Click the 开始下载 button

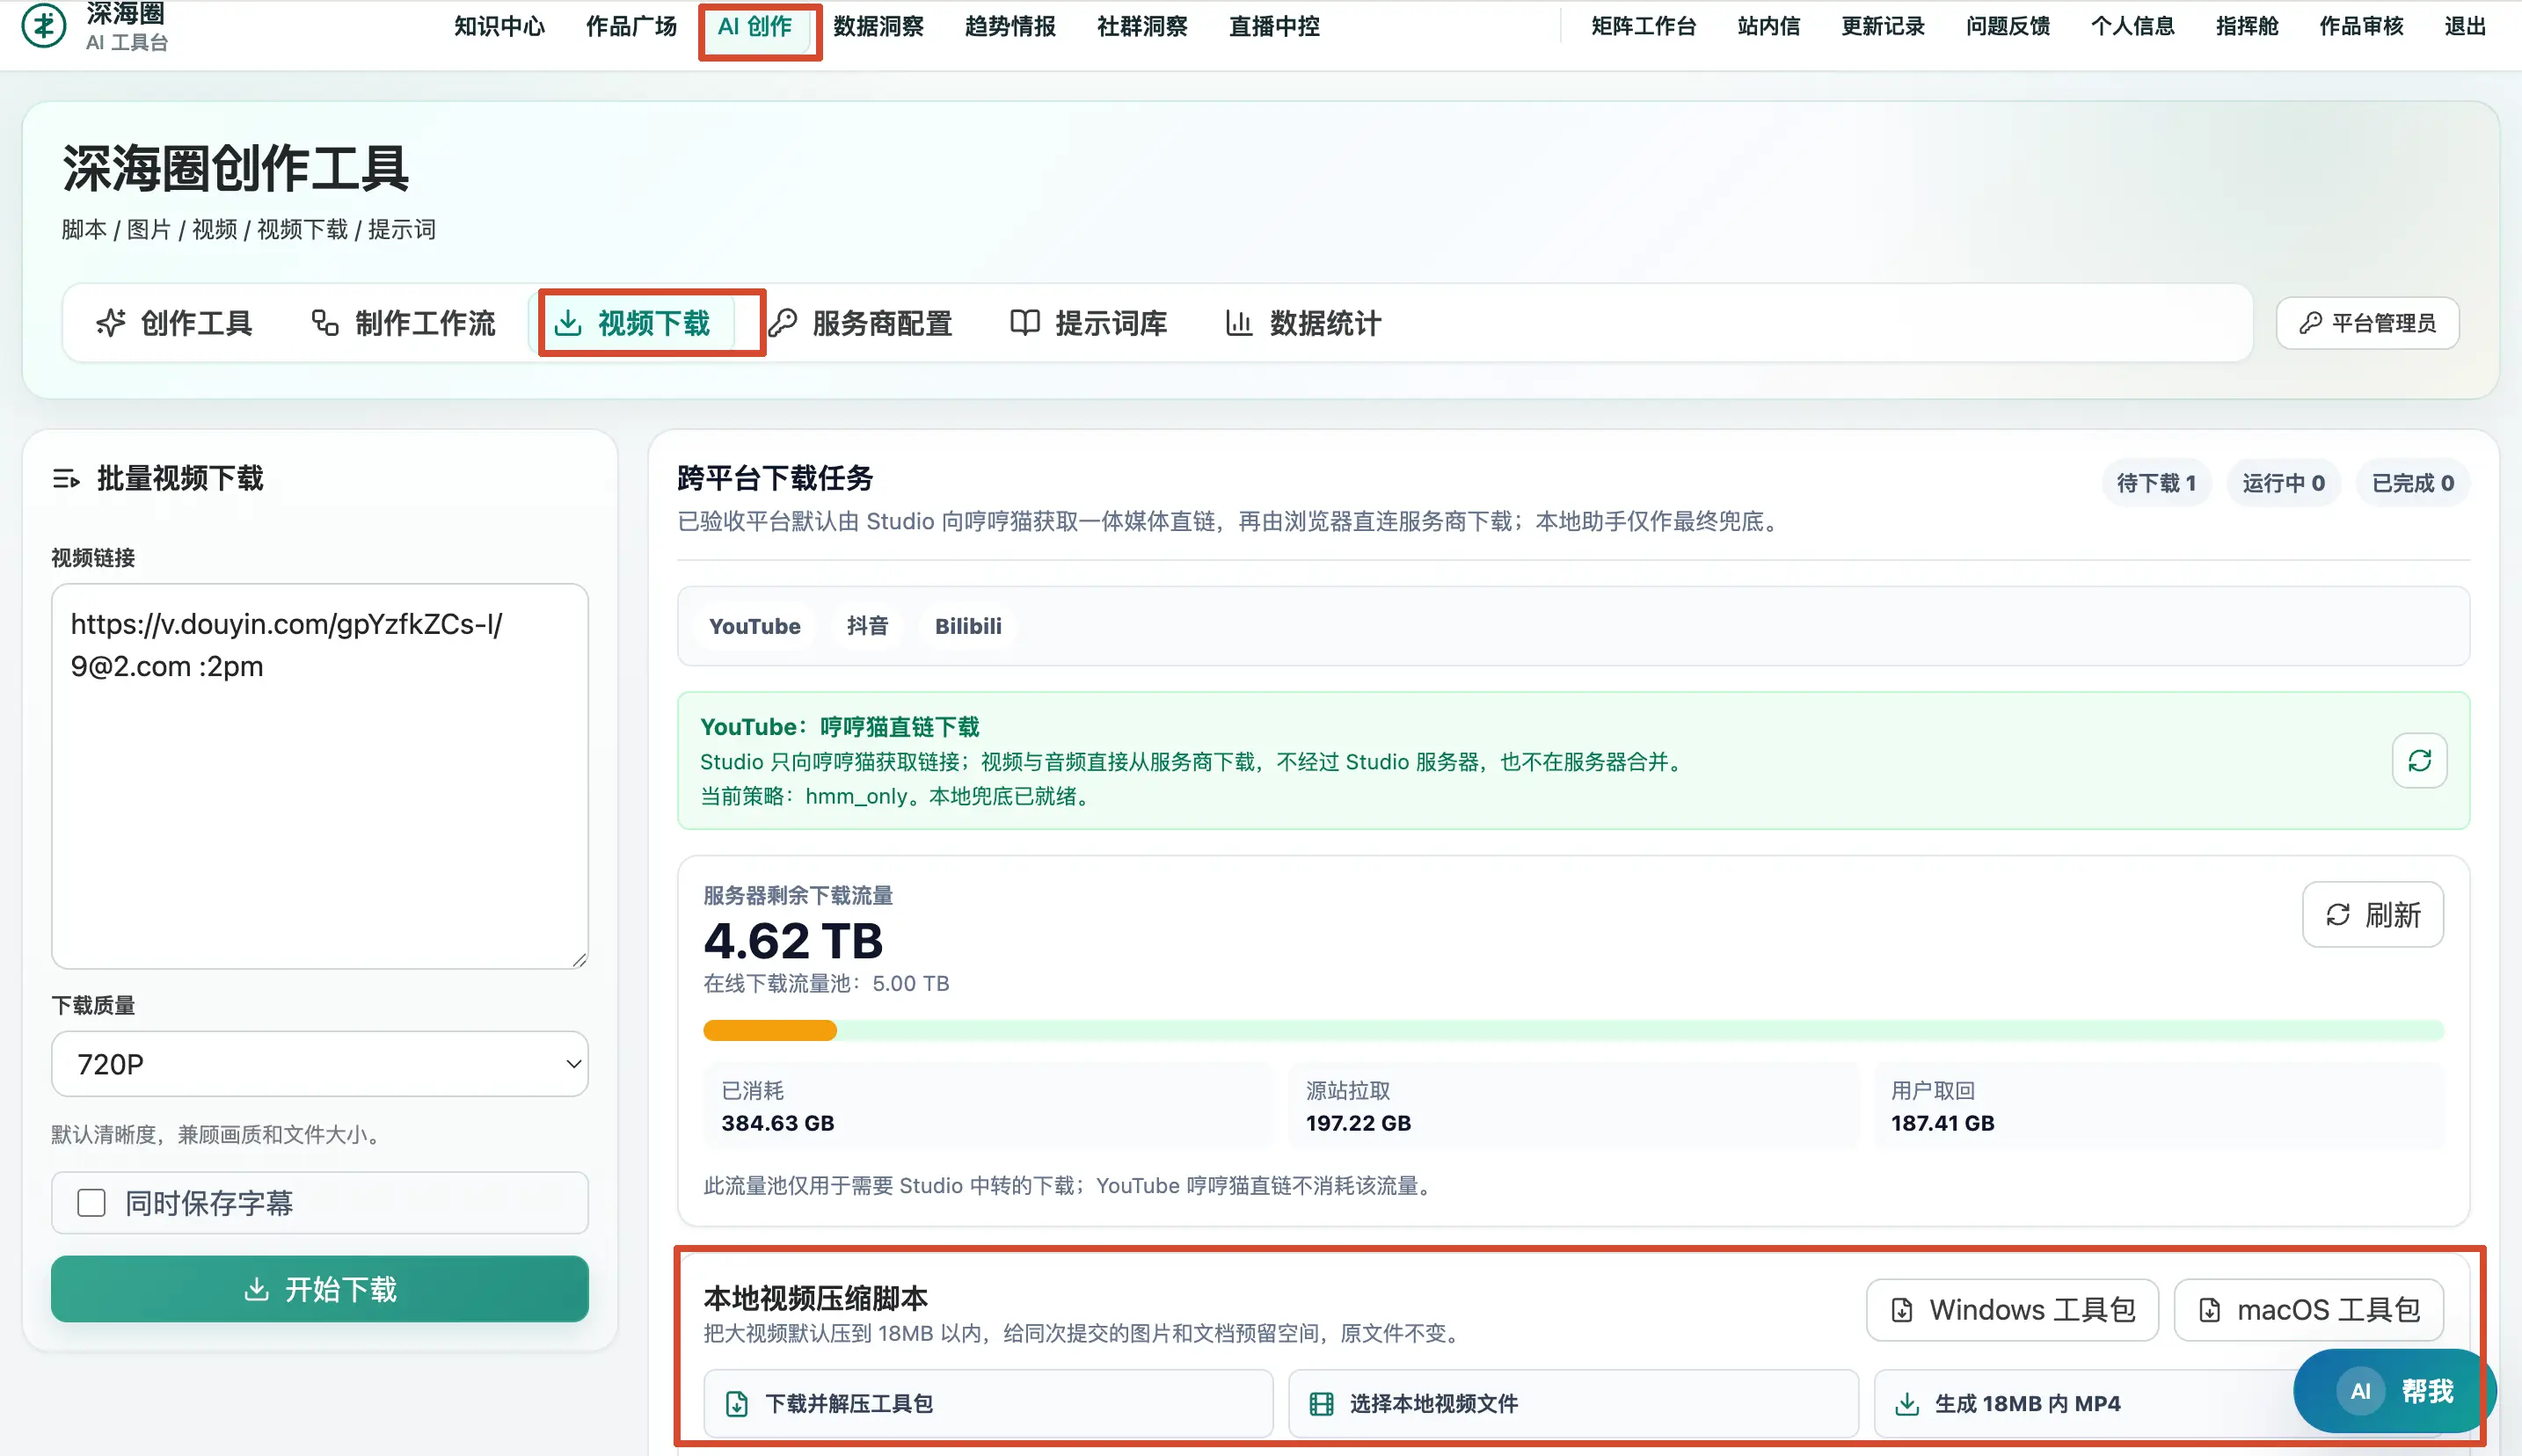tap(320, 1289)
